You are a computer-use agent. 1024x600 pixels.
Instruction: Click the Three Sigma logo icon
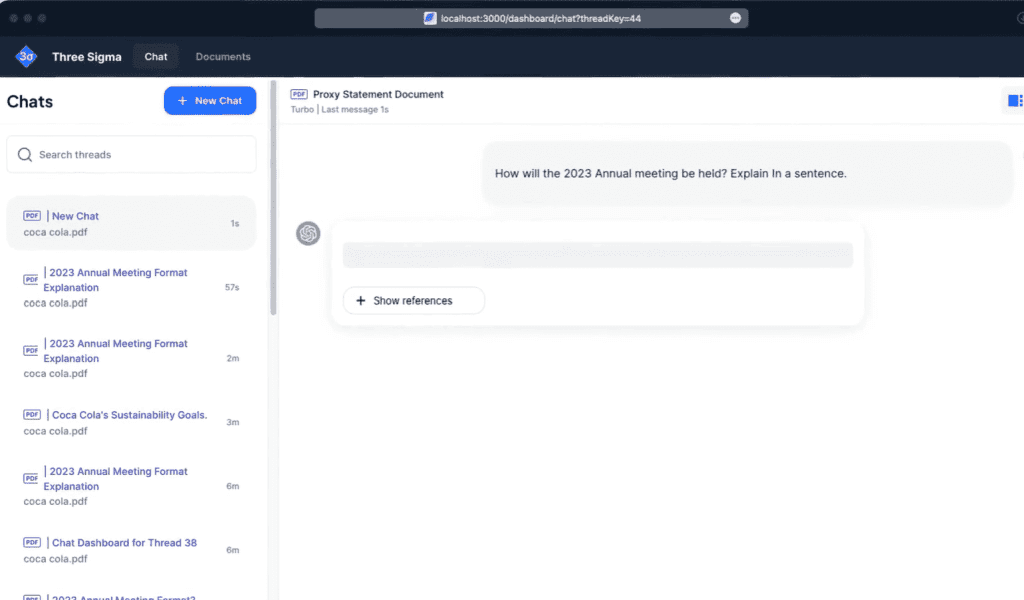click(26, 57)
